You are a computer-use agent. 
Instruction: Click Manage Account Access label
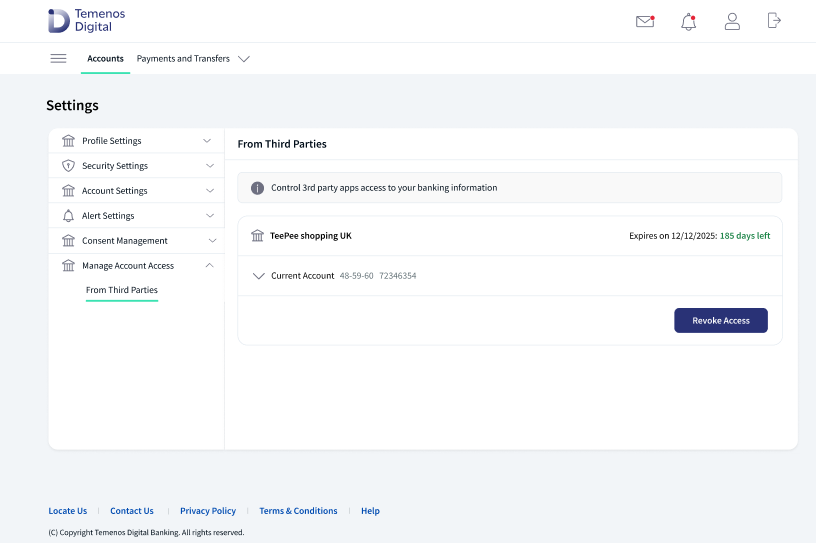128,266
